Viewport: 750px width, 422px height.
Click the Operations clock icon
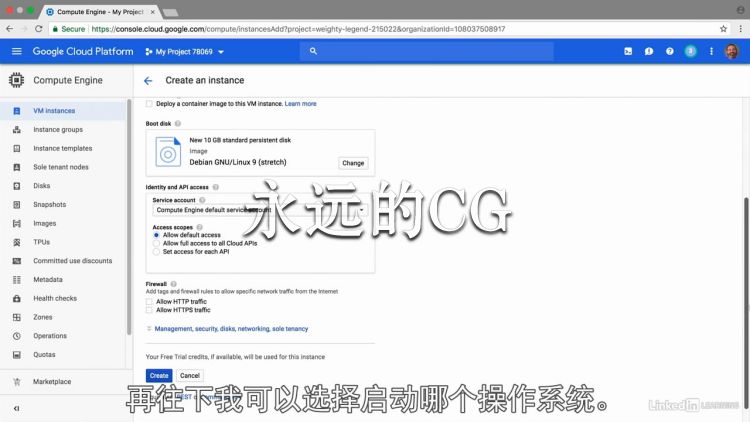pos(17,336)
